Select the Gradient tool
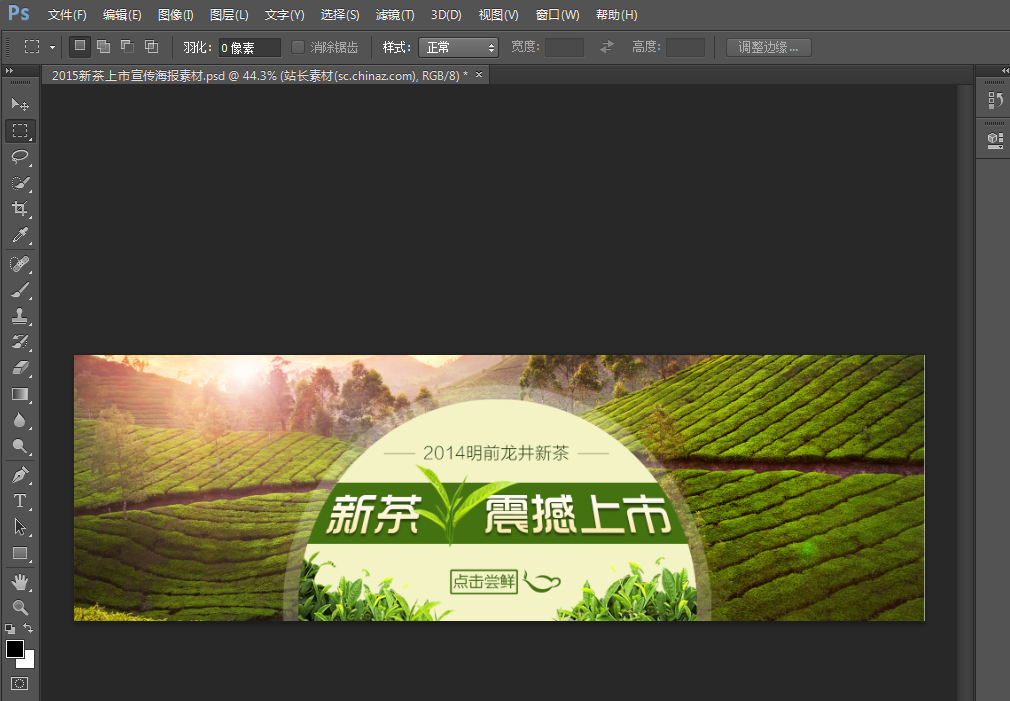1010x701 pixels. (x=20, y=394)
